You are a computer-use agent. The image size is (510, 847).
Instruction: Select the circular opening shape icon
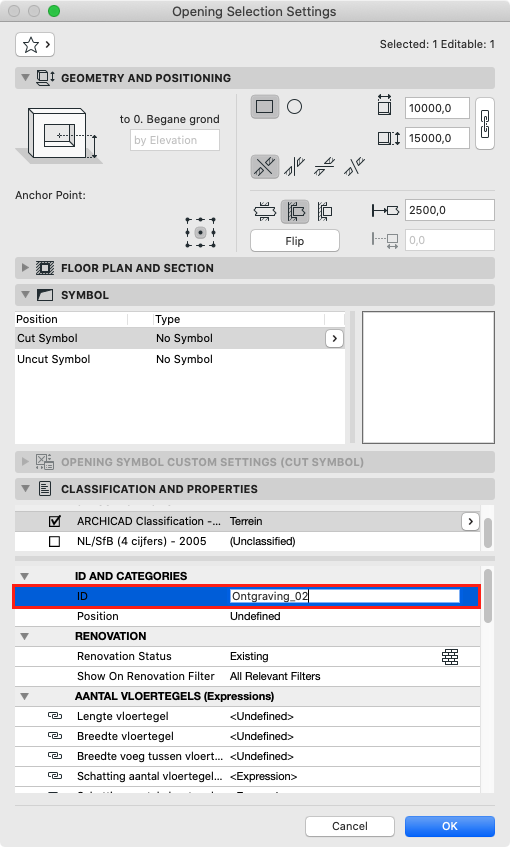coord(294,107)
